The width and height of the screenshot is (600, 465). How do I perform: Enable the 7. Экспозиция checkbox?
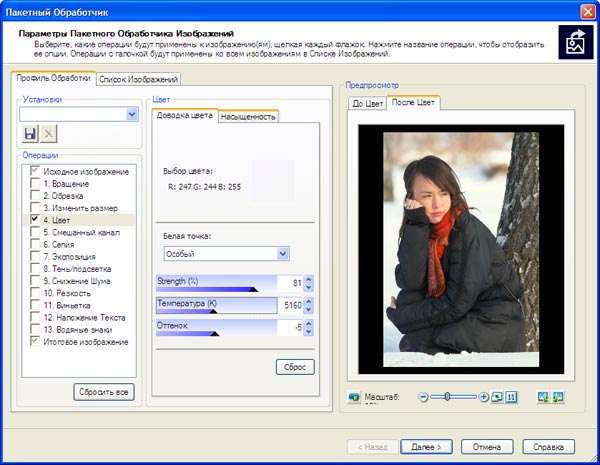click(35, 256)
